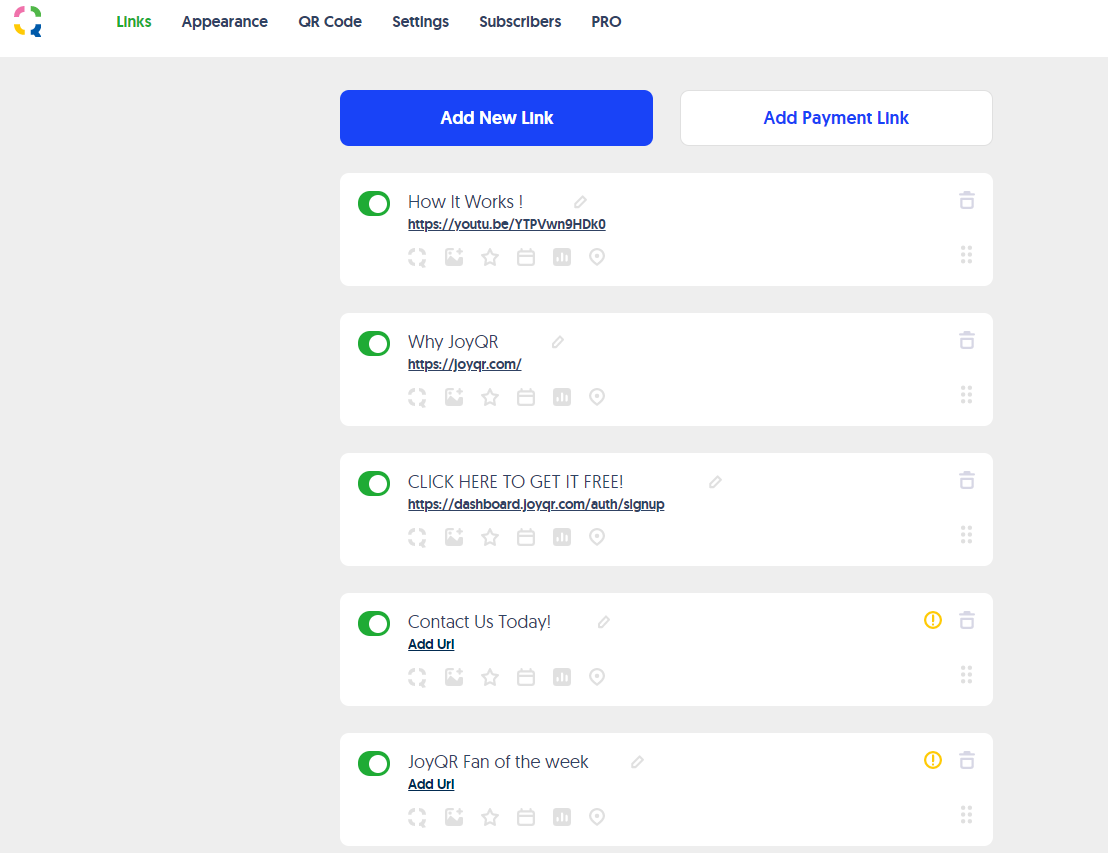This screenshot has width=1108, height=853.
Task: Switch to the Appearance tab
Action: point(225,22)
